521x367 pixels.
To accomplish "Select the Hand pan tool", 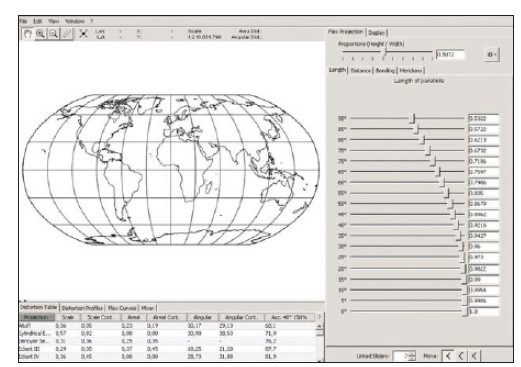I will [28, 34].
